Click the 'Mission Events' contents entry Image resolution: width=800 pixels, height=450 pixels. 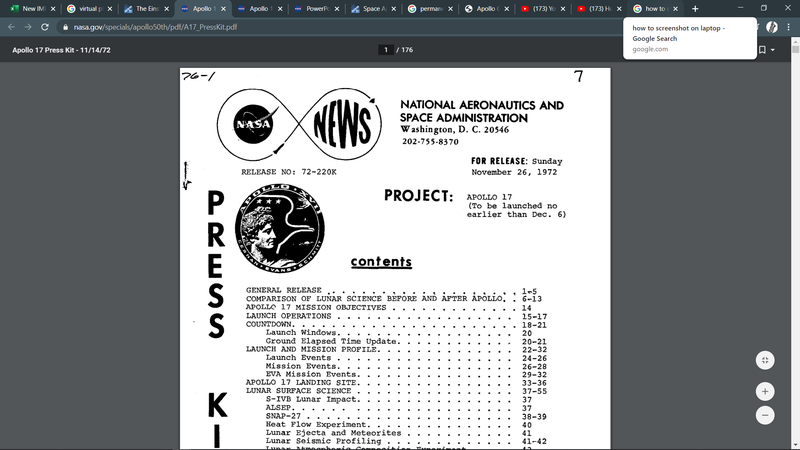pos(406,366)
